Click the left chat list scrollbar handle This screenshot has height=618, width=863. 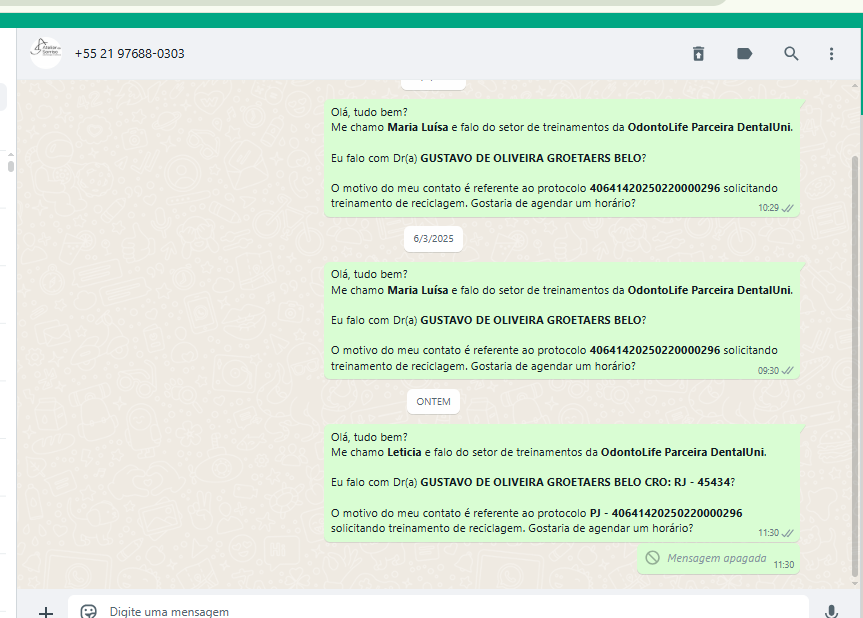pyautogui.click(x=11, y=163)
